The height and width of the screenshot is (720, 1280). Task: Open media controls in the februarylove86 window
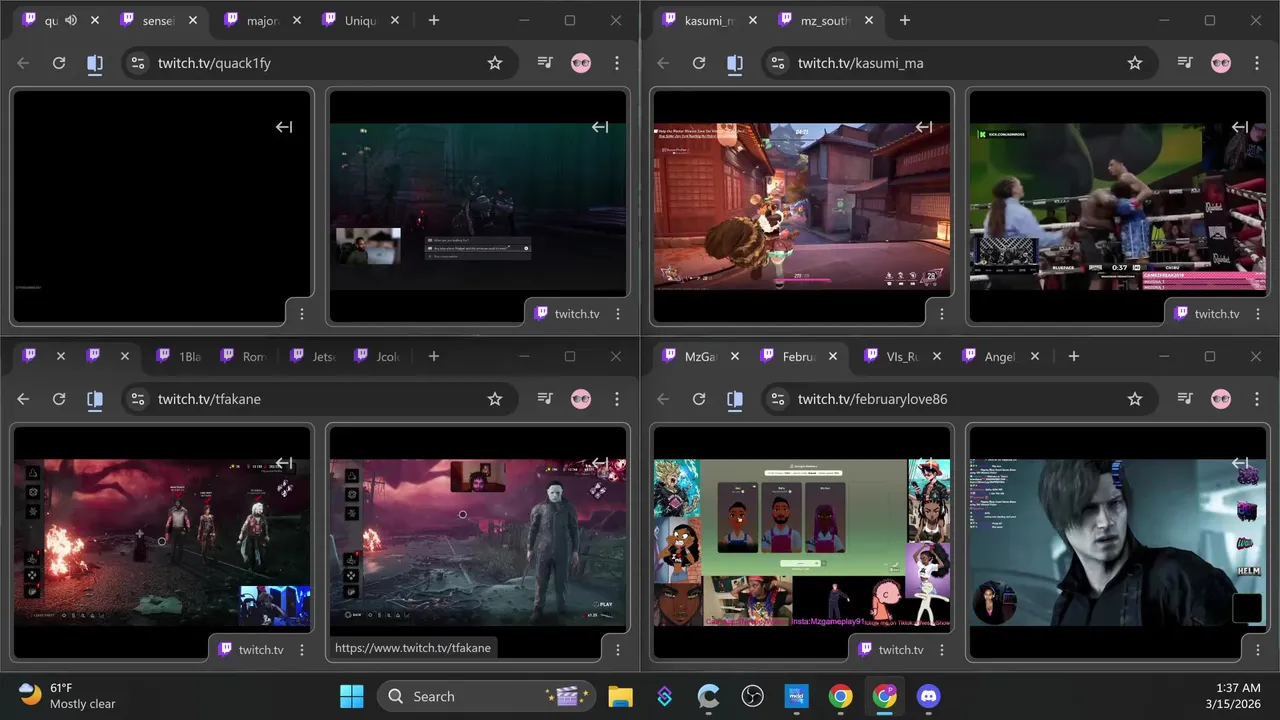[x=1185, y=399]
